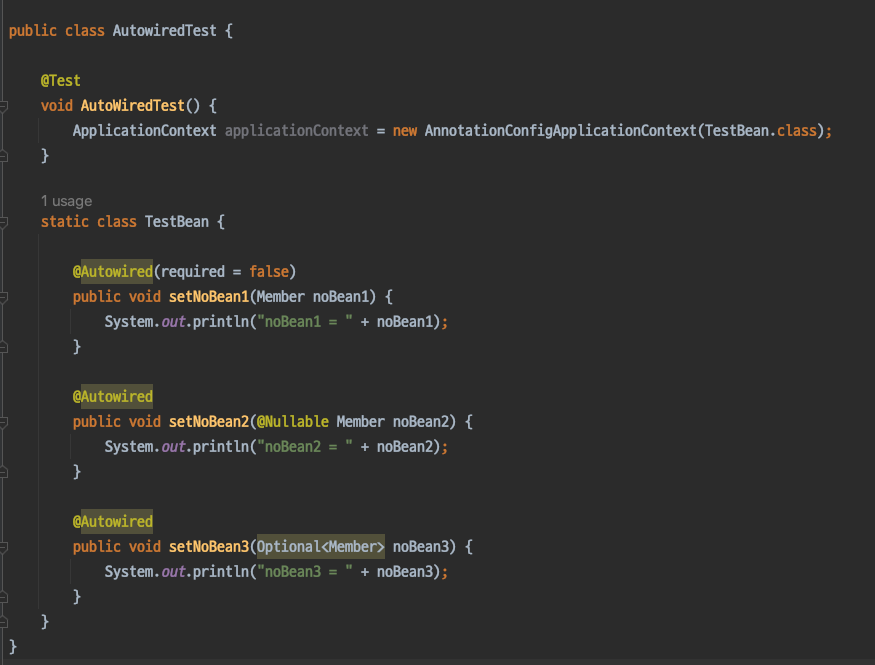
Task: Click the new keyword before AnnotationConfigApplicationContext
Action: 405,131
